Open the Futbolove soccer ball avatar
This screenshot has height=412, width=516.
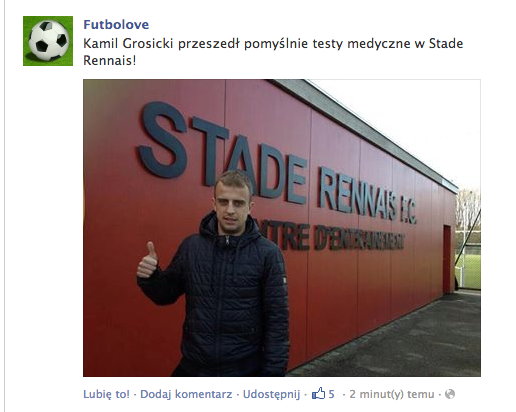tap(48, 41)
